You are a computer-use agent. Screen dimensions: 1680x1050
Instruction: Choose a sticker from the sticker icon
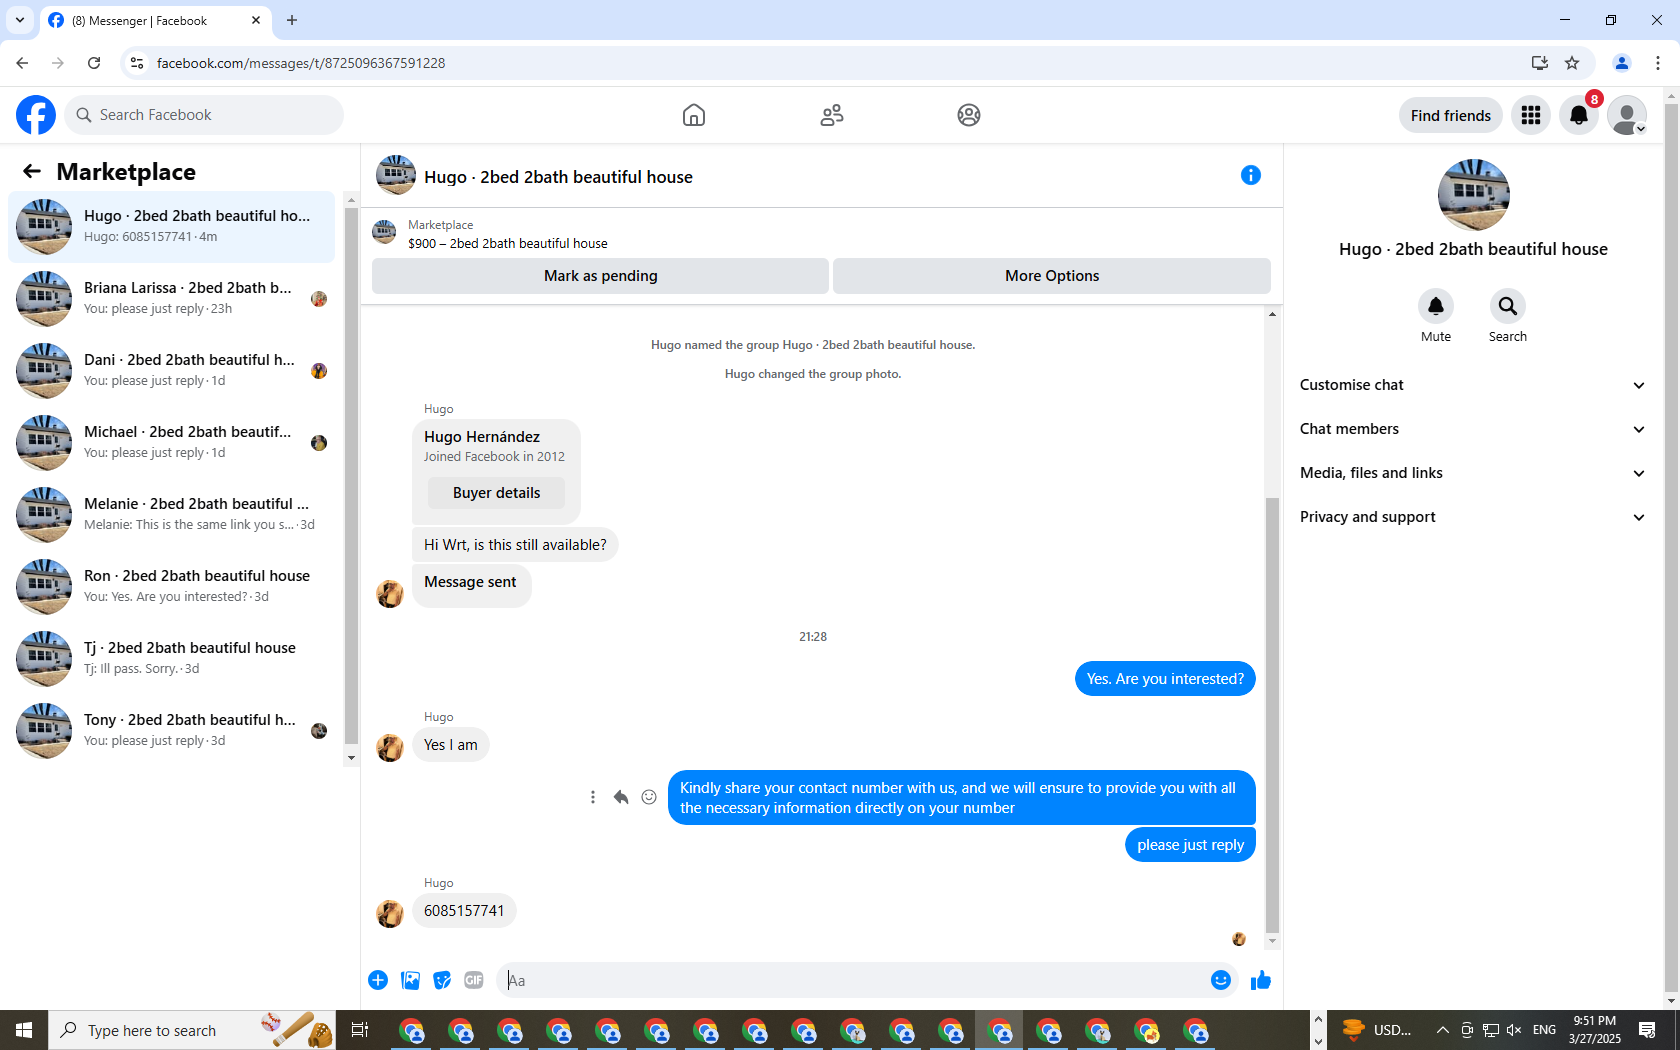(442, 980)
